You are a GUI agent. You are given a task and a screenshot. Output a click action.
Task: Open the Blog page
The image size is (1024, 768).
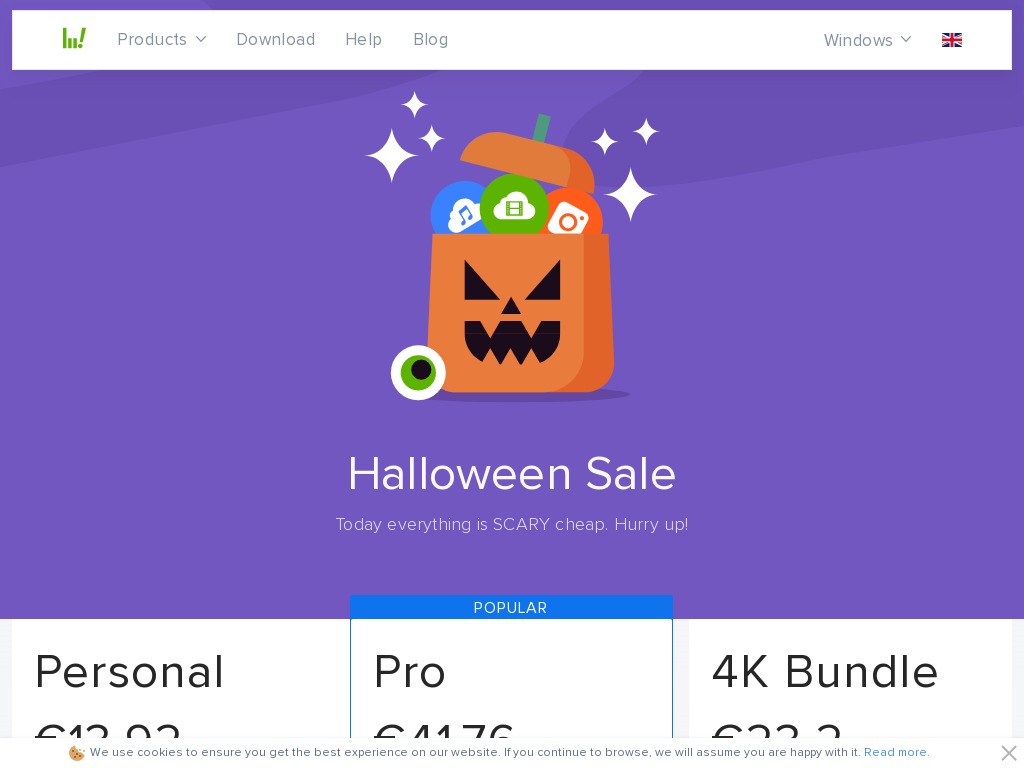click(x=430, y=39)
